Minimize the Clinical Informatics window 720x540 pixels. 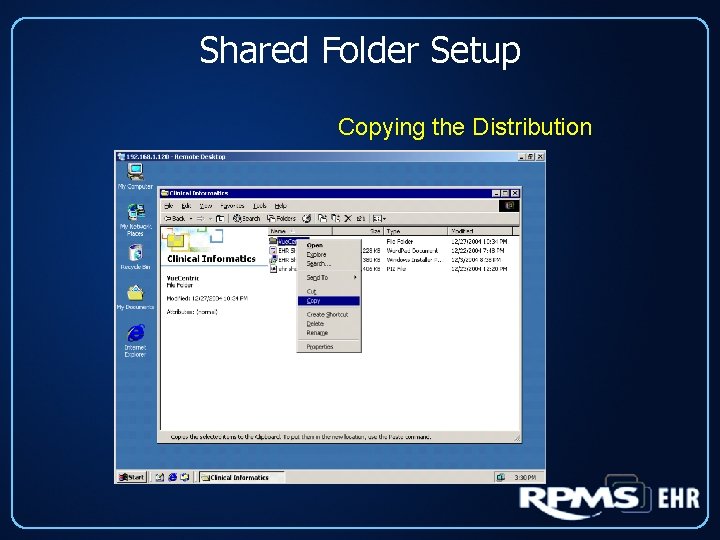point(496,193)
